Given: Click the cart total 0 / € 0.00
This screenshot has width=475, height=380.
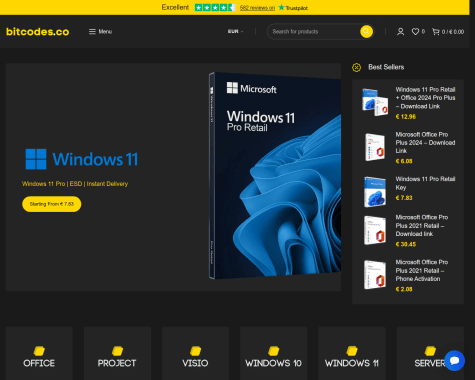Looking at the screenshot, I should pyautogui.click(x=453, y=32).
